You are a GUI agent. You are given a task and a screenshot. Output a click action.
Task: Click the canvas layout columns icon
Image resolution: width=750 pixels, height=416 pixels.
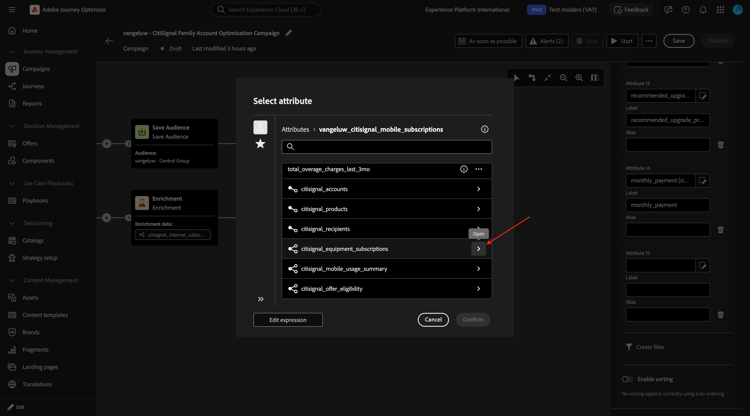595,78
